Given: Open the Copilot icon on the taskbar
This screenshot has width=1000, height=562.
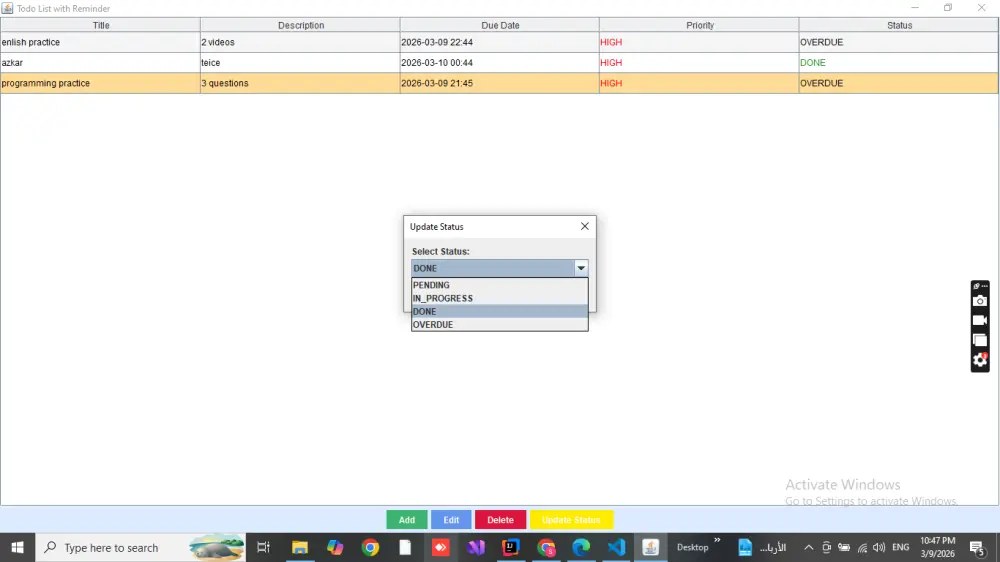Looking at the screenshot, I should click(335, 547).
